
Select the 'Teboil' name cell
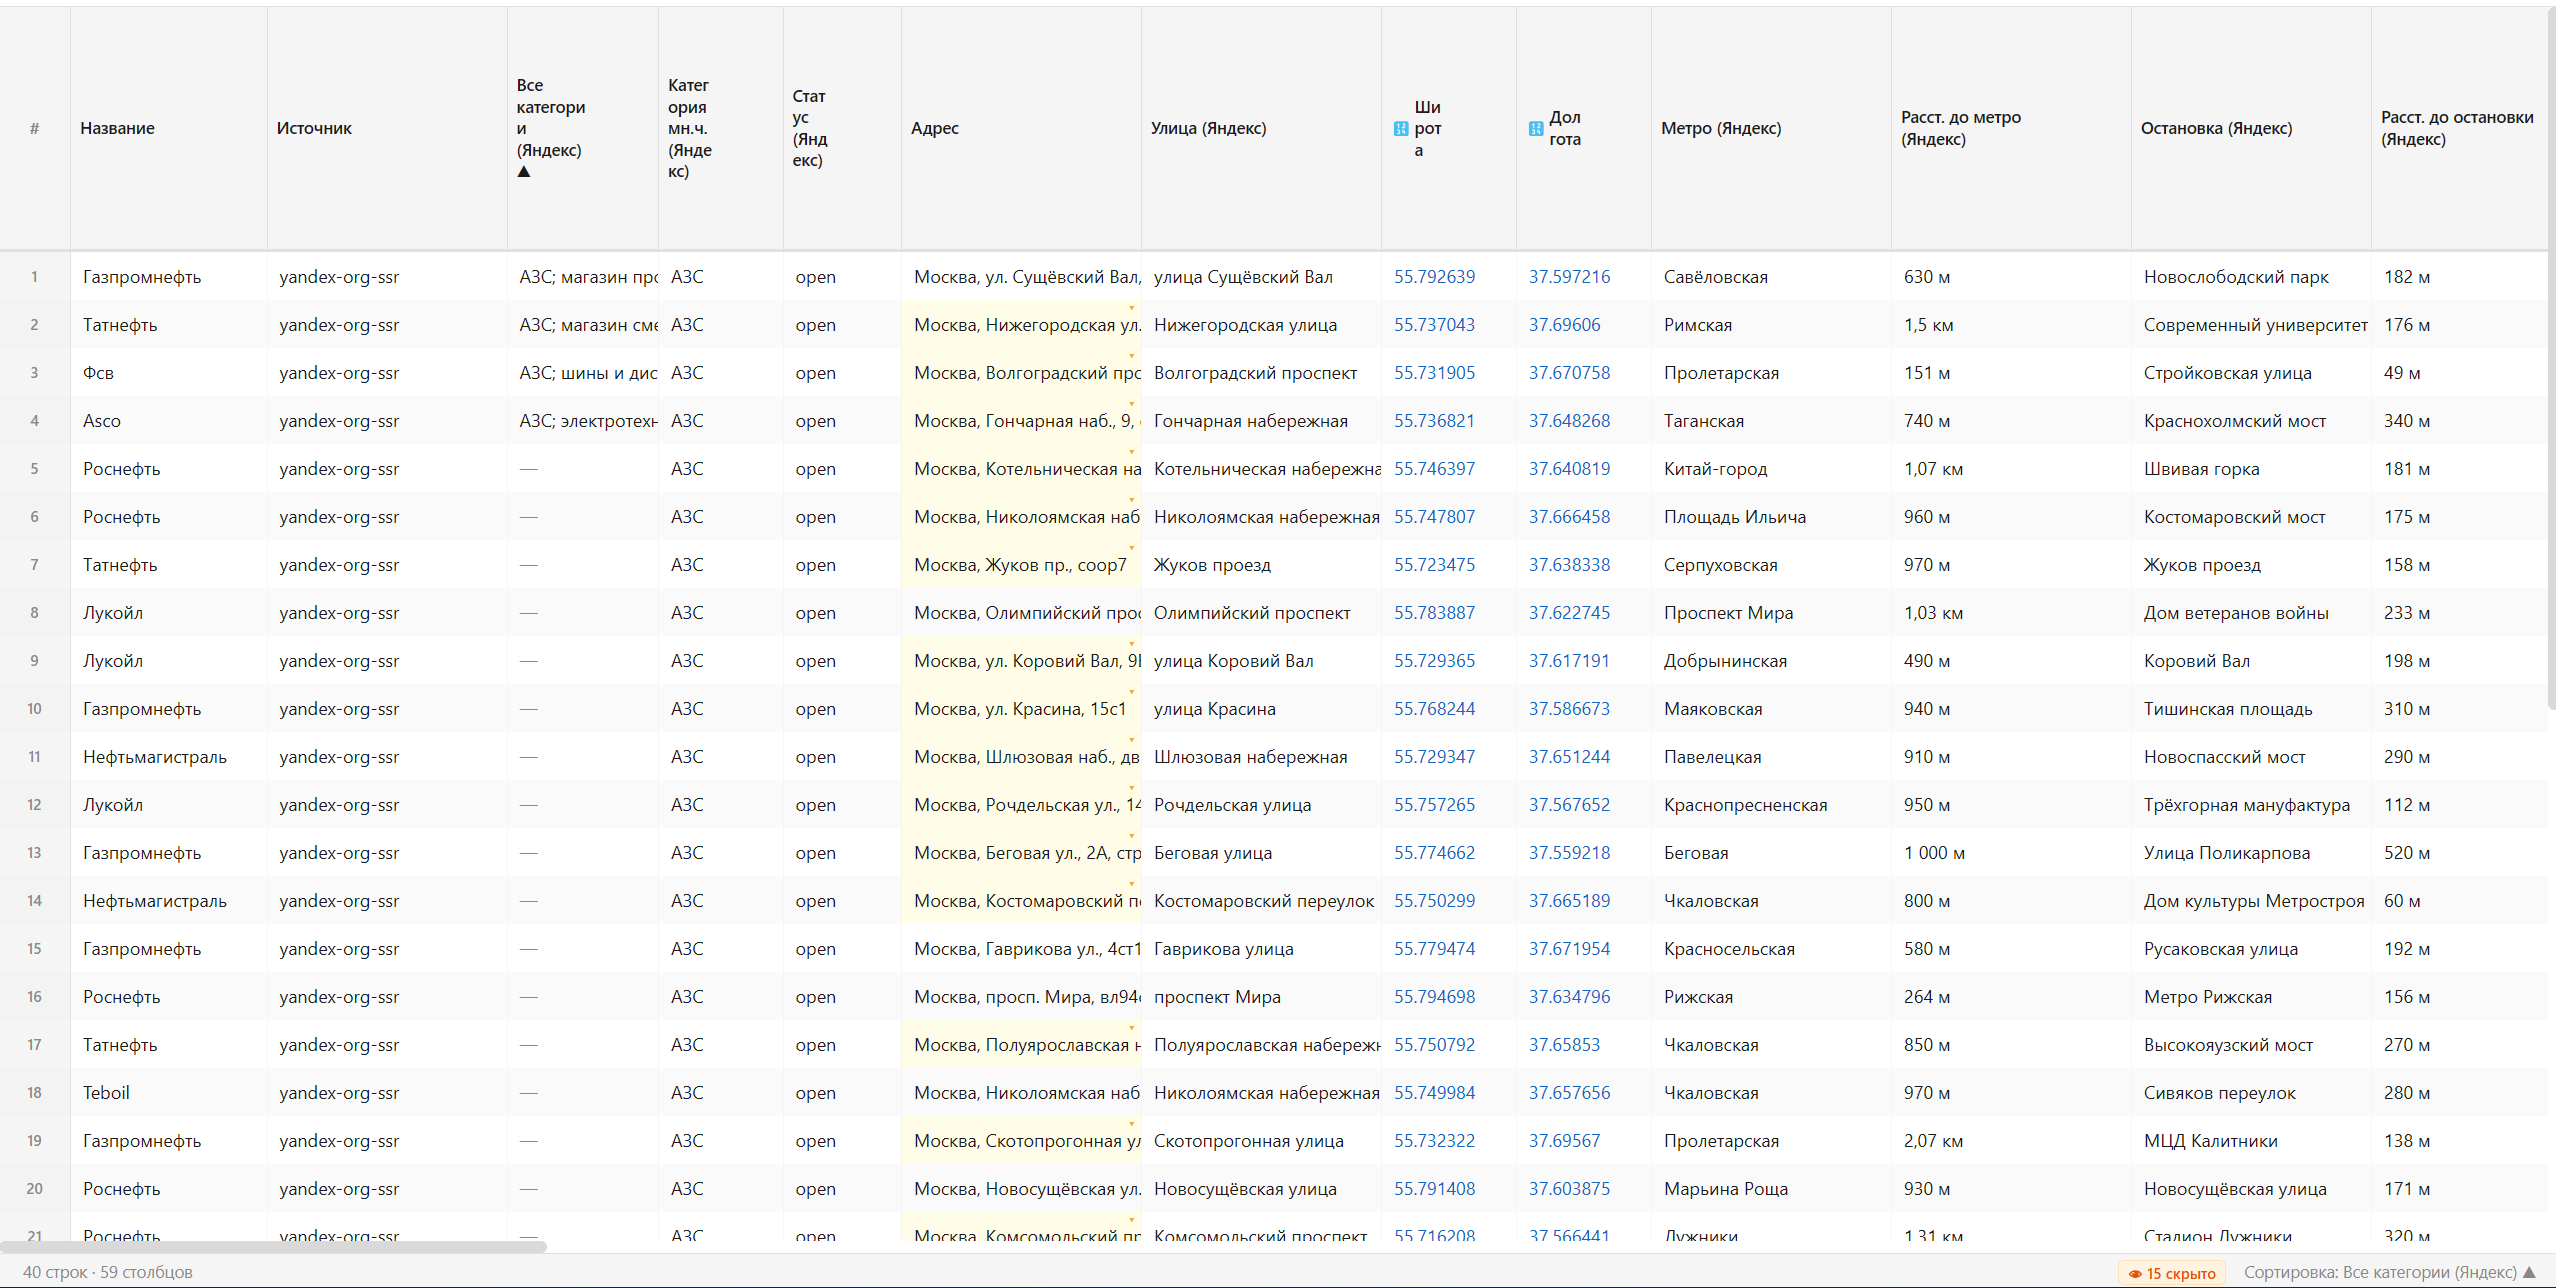(168, 1093)
